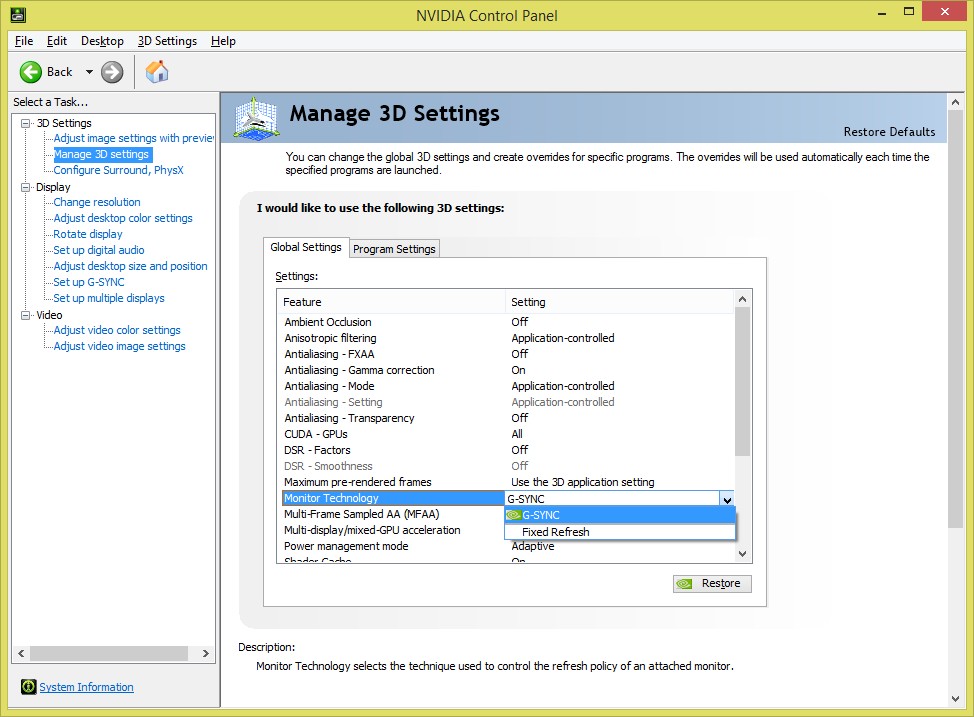Viewport: 974px width, 717px height.
Task: Click the settings list scroll-up arrow
Action: coord(742,299)
